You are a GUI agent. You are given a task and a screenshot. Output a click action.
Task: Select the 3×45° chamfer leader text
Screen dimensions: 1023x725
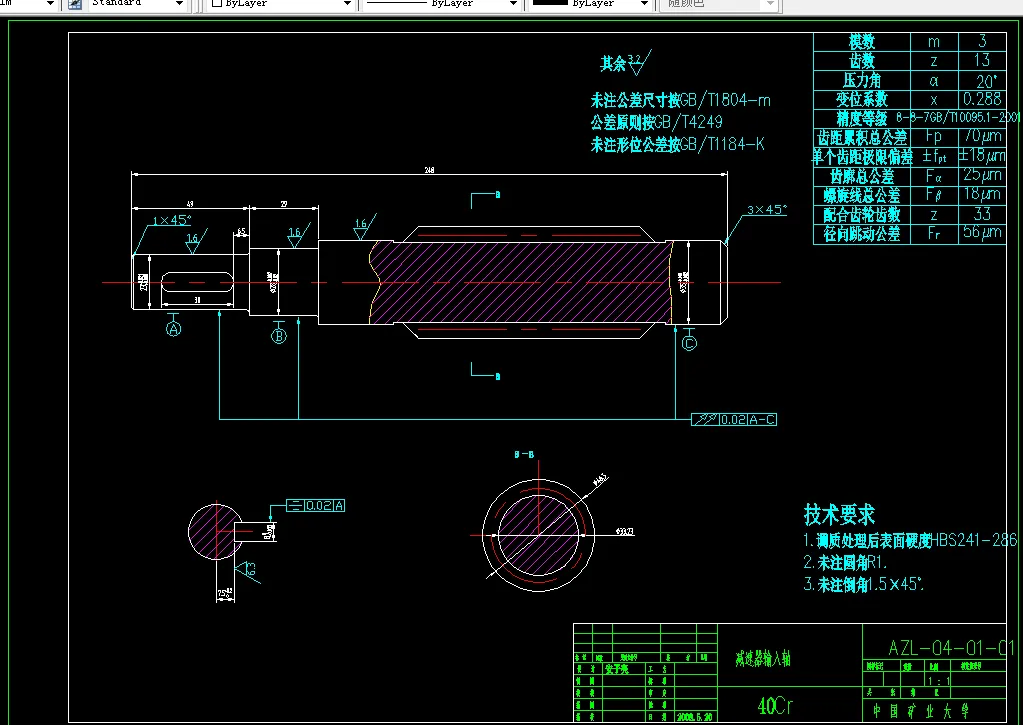point(767,209)
